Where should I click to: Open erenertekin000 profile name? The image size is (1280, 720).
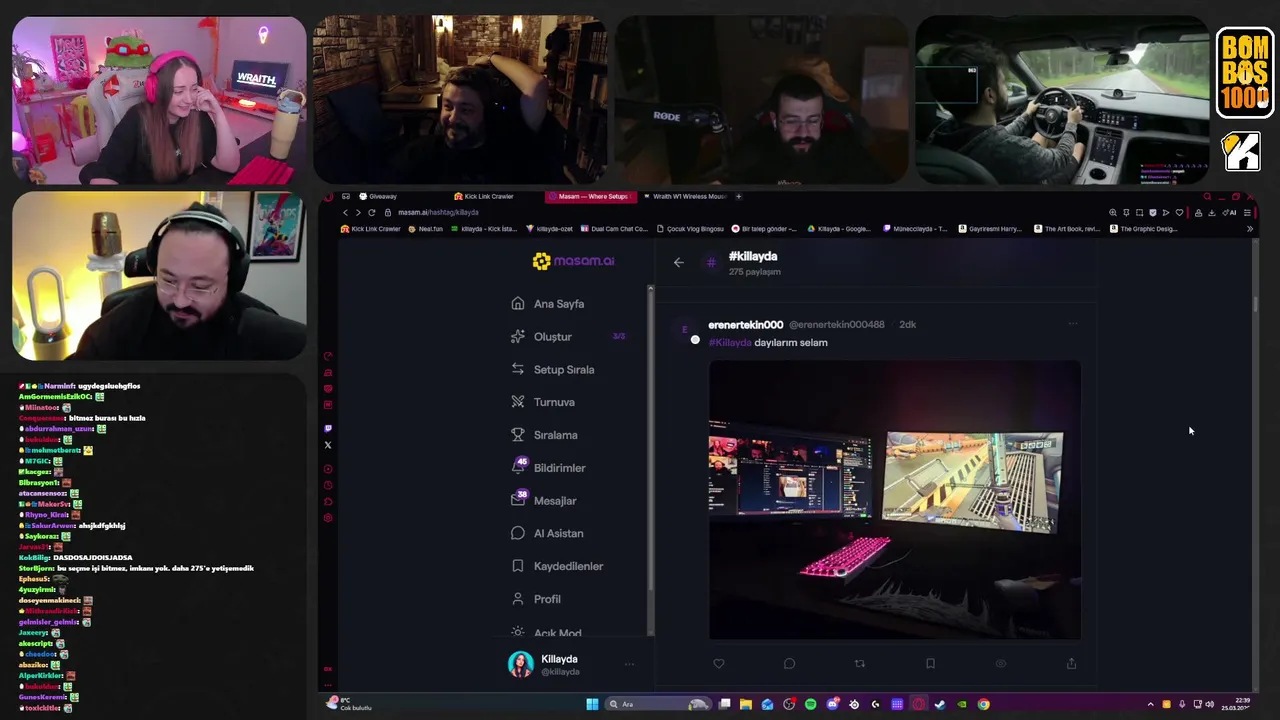tap(746, 325)
